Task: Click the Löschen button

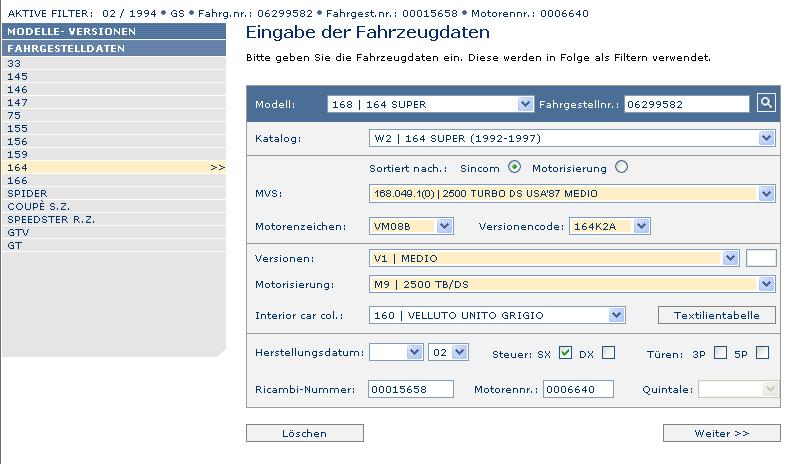Action: [304, 434]
